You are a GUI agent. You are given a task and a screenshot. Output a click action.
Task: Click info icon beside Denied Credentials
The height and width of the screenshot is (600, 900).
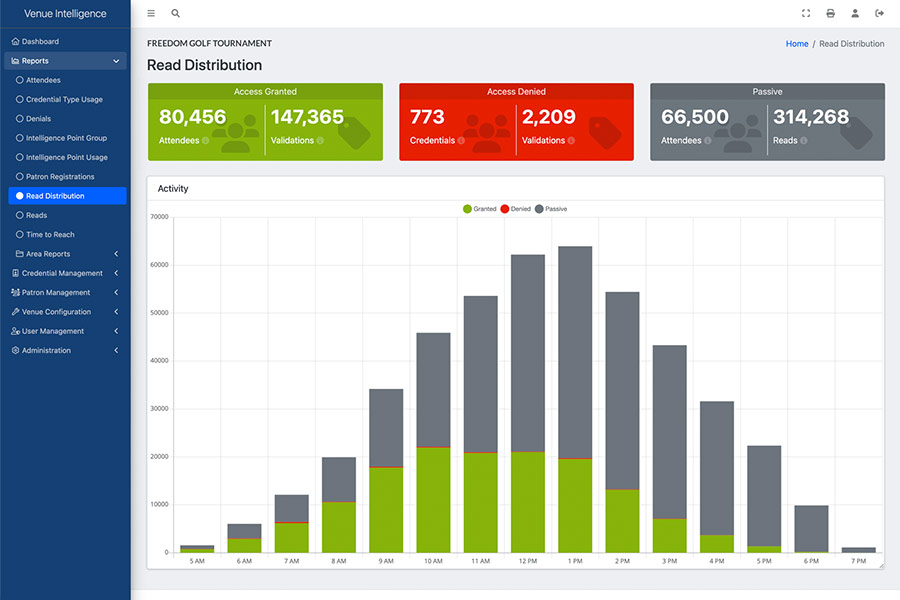(x=461, y=141)
